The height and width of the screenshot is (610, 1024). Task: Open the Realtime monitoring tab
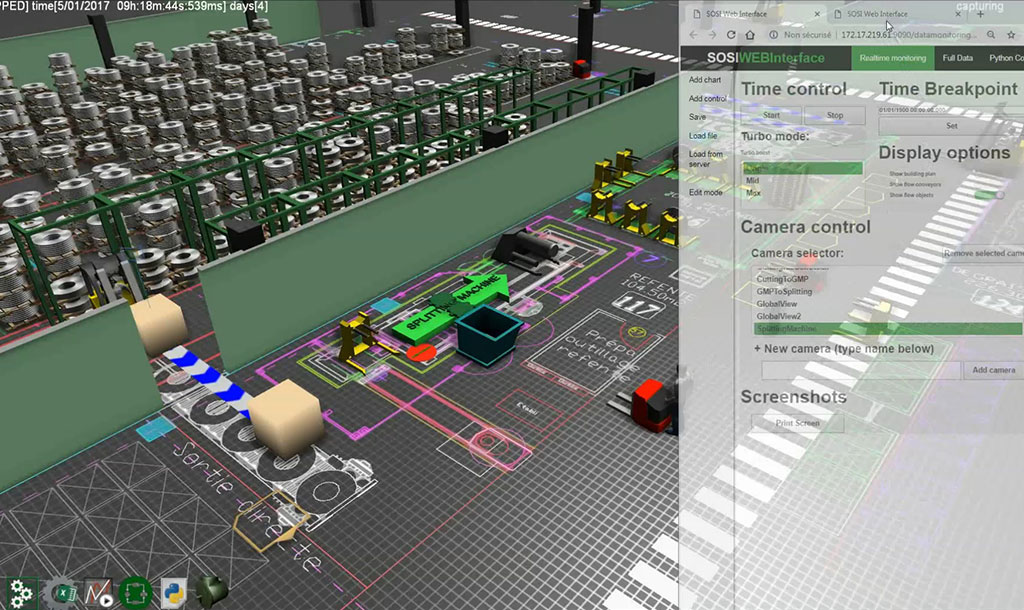pos(894,58)
